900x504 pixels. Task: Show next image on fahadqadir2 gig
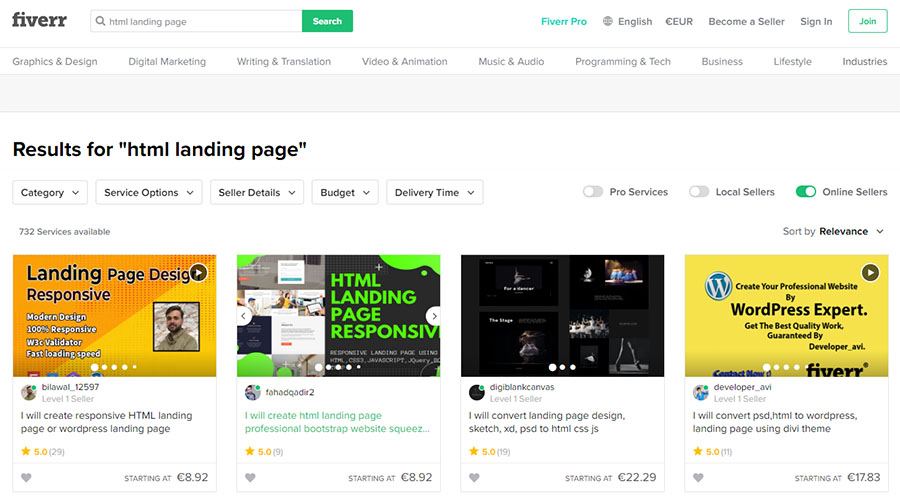coord(433,316)
